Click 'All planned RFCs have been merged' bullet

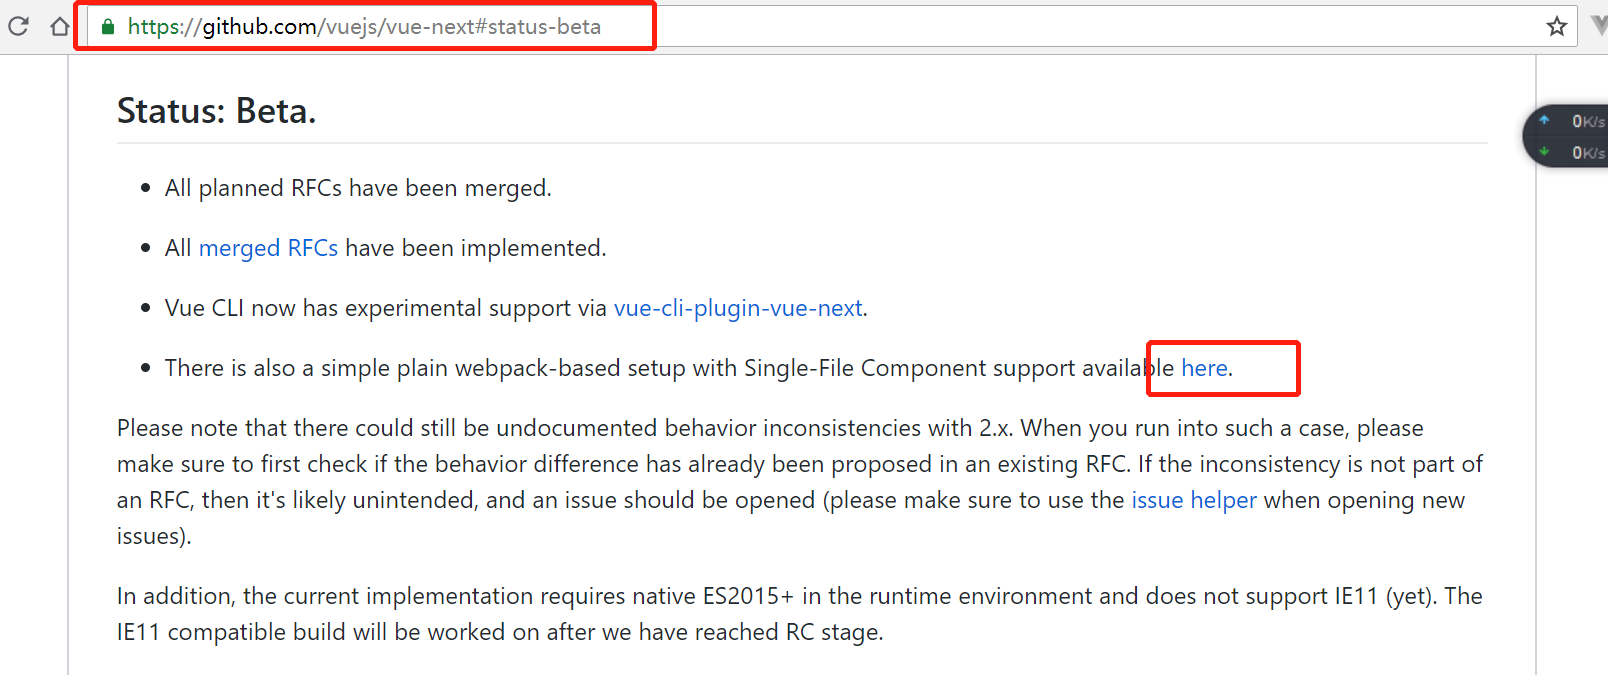pos(358,188)
